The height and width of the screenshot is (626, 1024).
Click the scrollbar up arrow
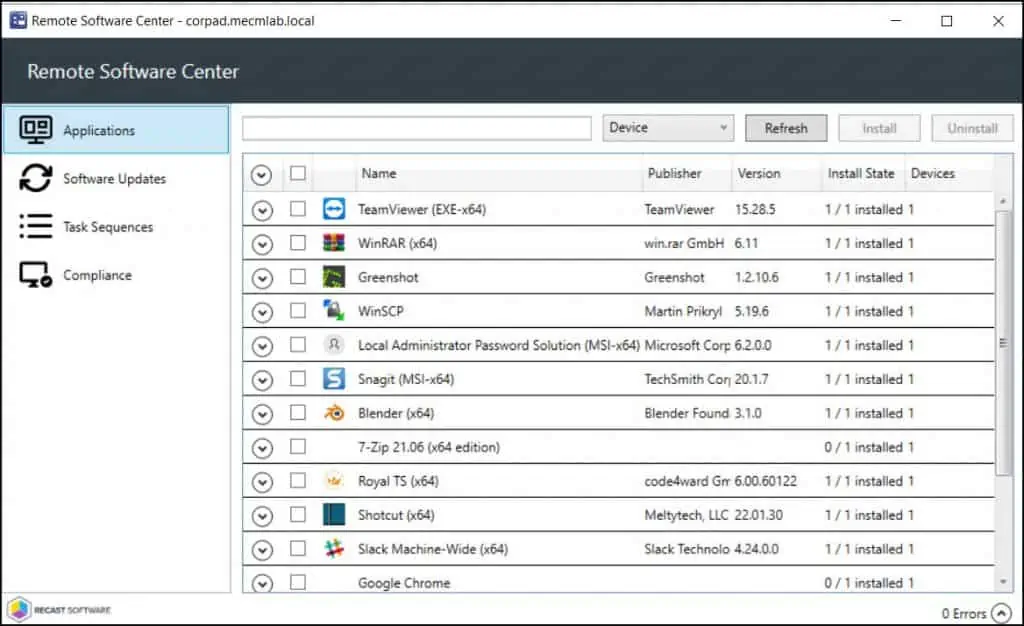click(1003, 201)
